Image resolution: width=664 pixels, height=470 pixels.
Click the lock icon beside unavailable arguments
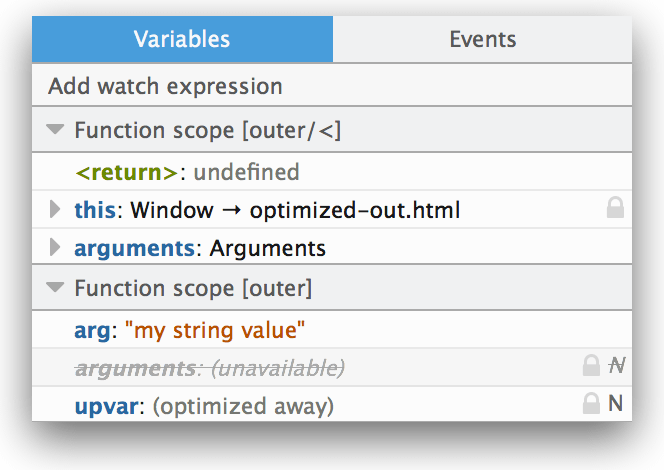[591, 367]
